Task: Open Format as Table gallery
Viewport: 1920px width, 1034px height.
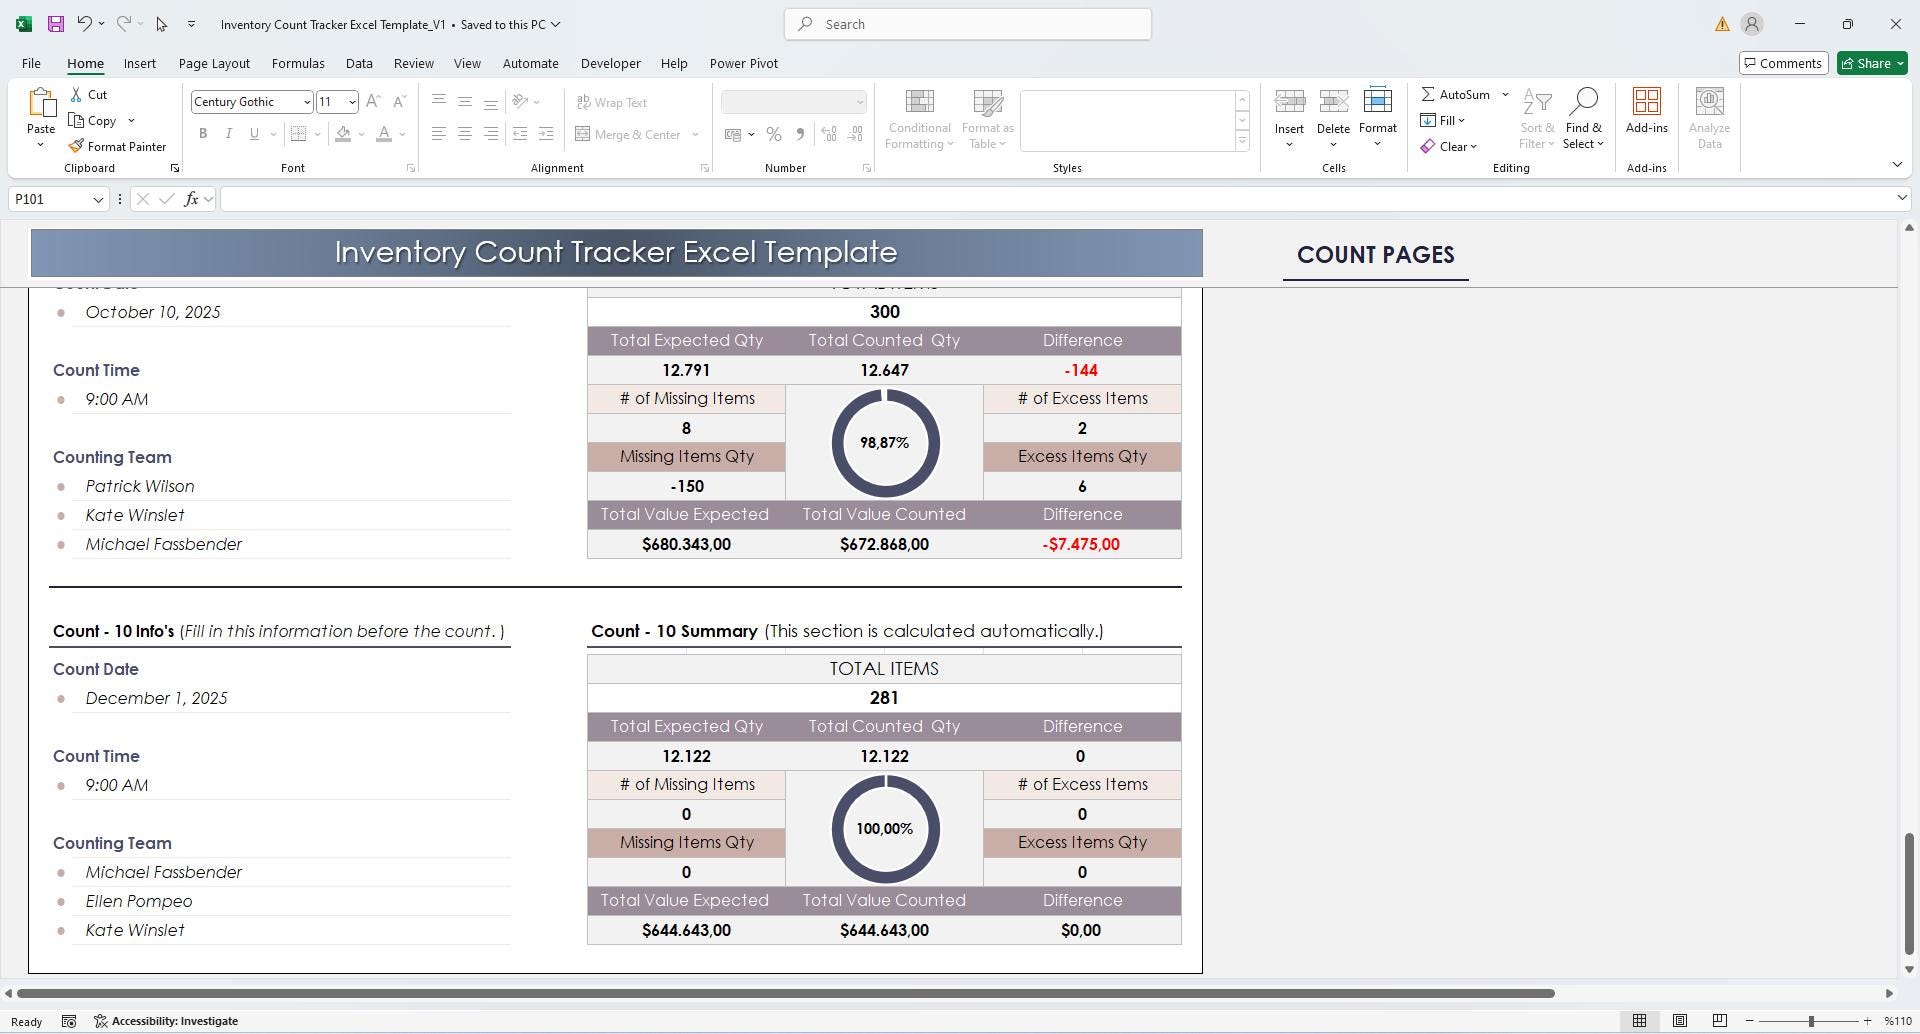Action: point(987,120)
